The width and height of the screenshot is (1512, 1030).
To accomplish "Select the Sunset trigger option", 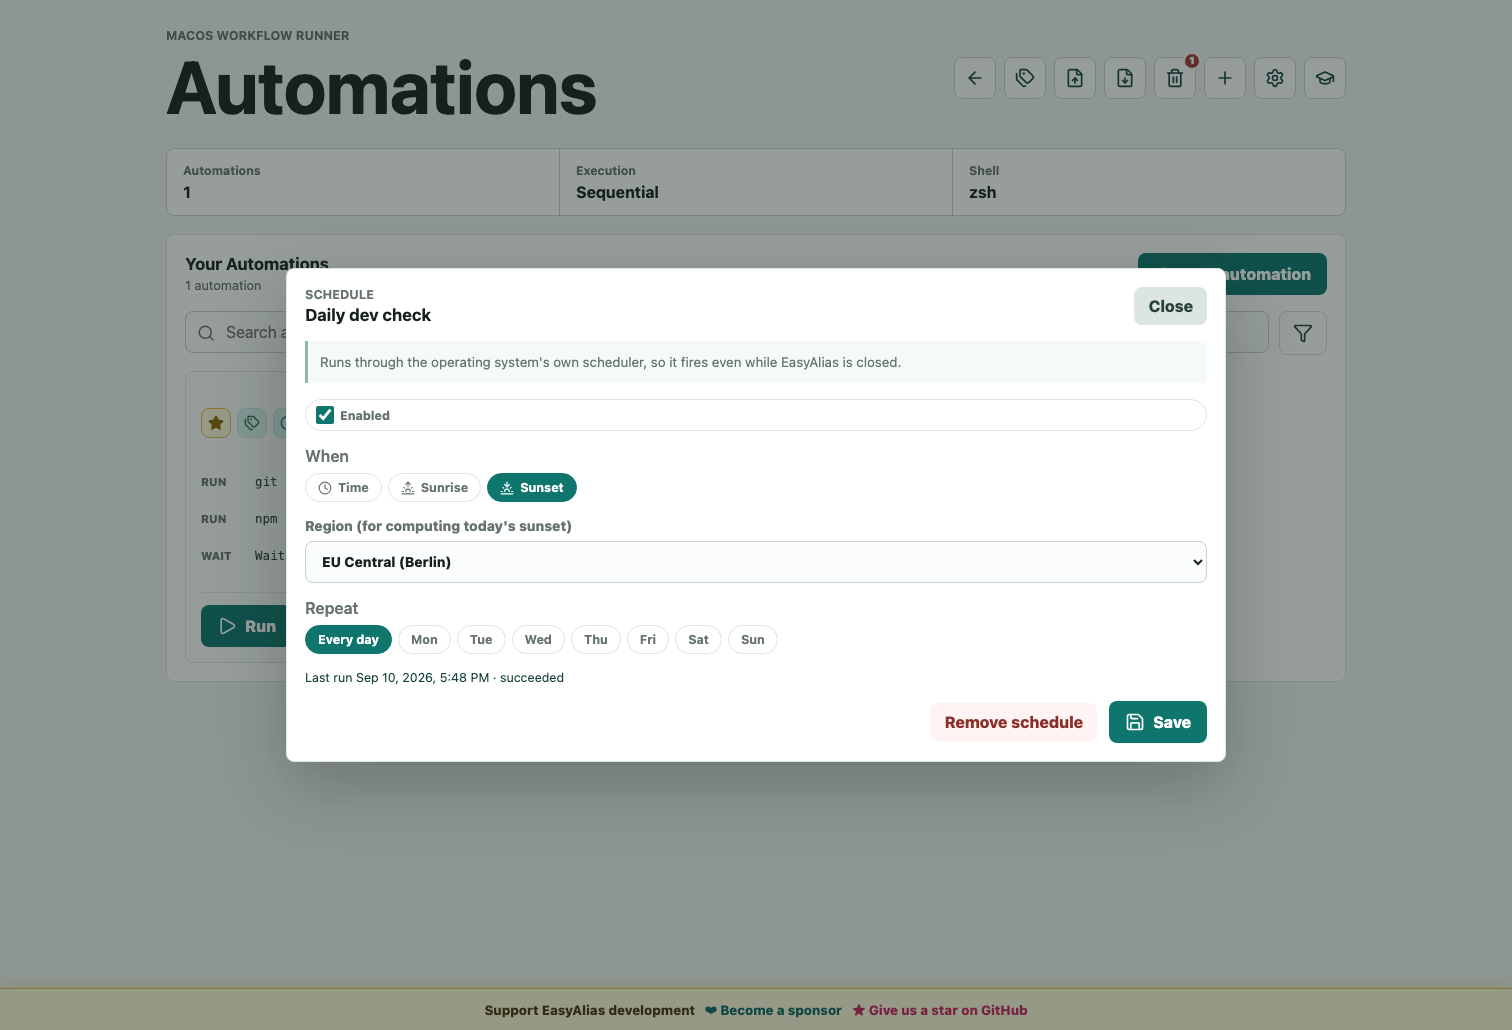I will (532, 488).
